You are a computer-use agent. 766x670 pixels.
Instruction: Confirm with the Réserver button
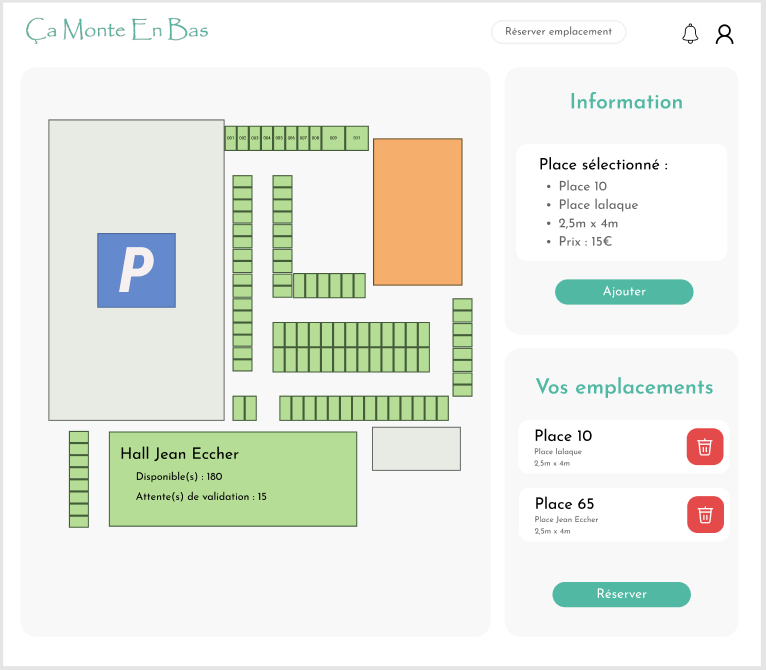click(x=621, y=594)
